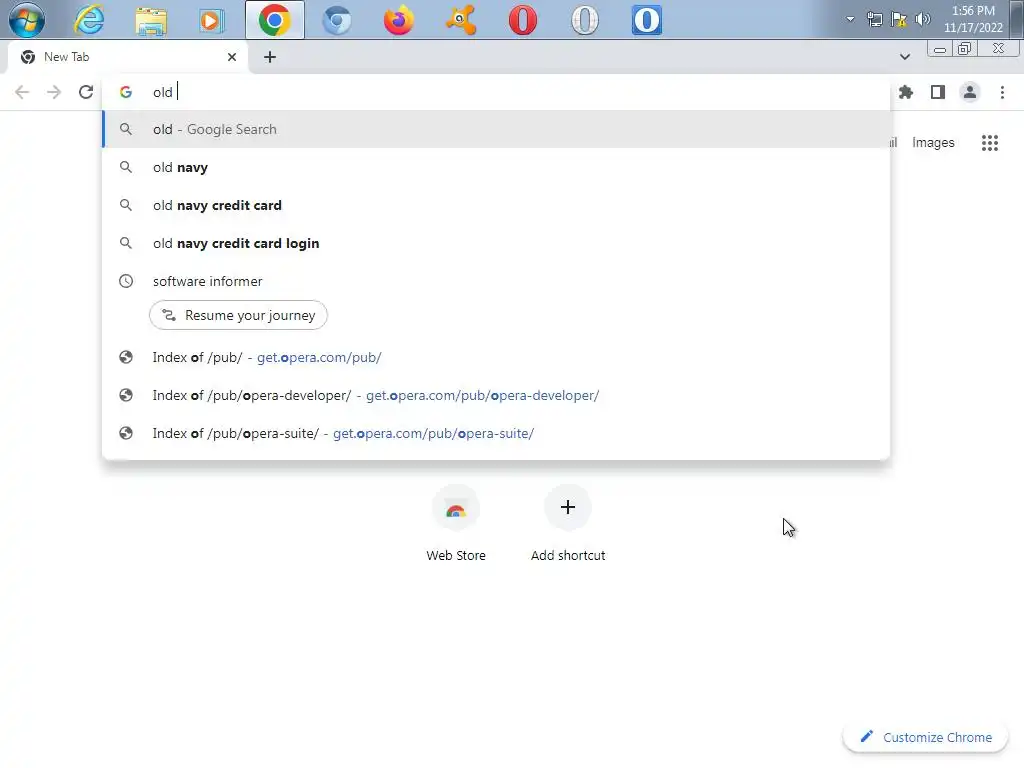Image resolution: width=1024 pixels, height=768 pixels.
Task: Open the tab search chevron dropdown
Action: 904,57
